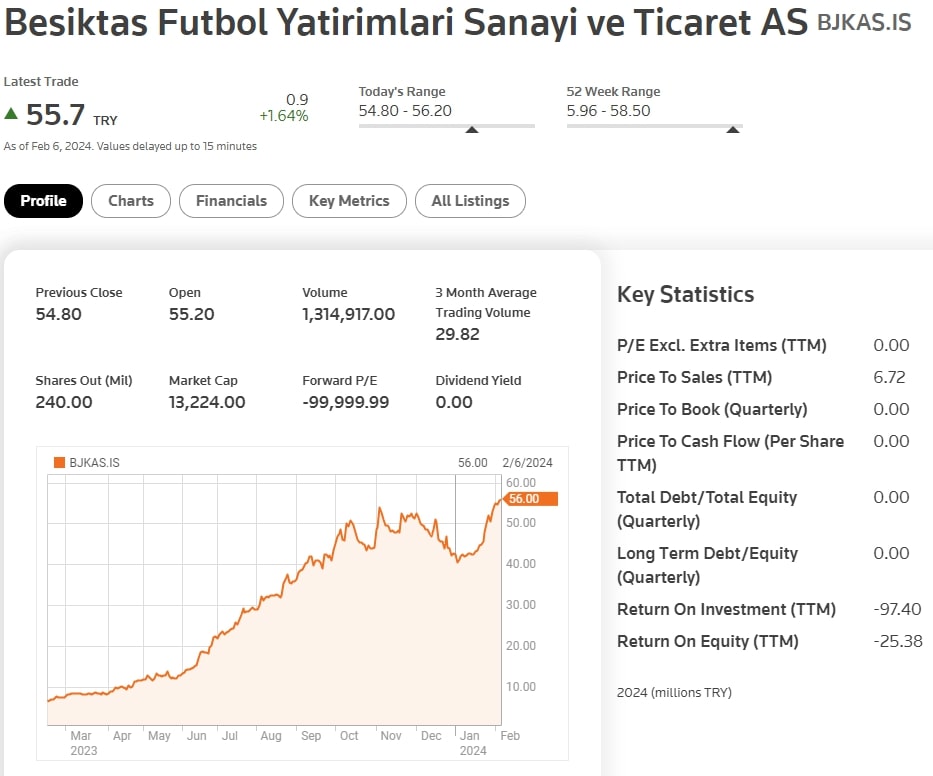This screenshot has width=933, height=776.
Task: Click the P/E Excl. Extra Items (TTM) row
Action: coord(763,345)
